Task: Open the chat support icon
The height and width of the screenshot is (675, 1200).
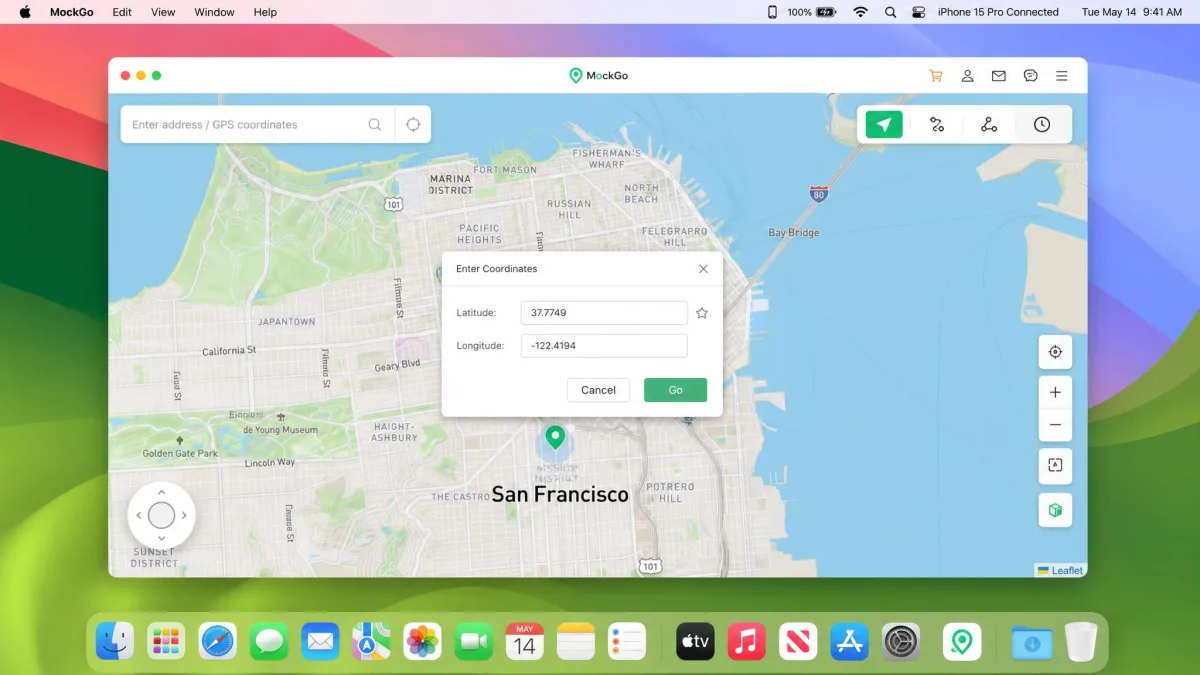Action: click(x=1030, y=76)
